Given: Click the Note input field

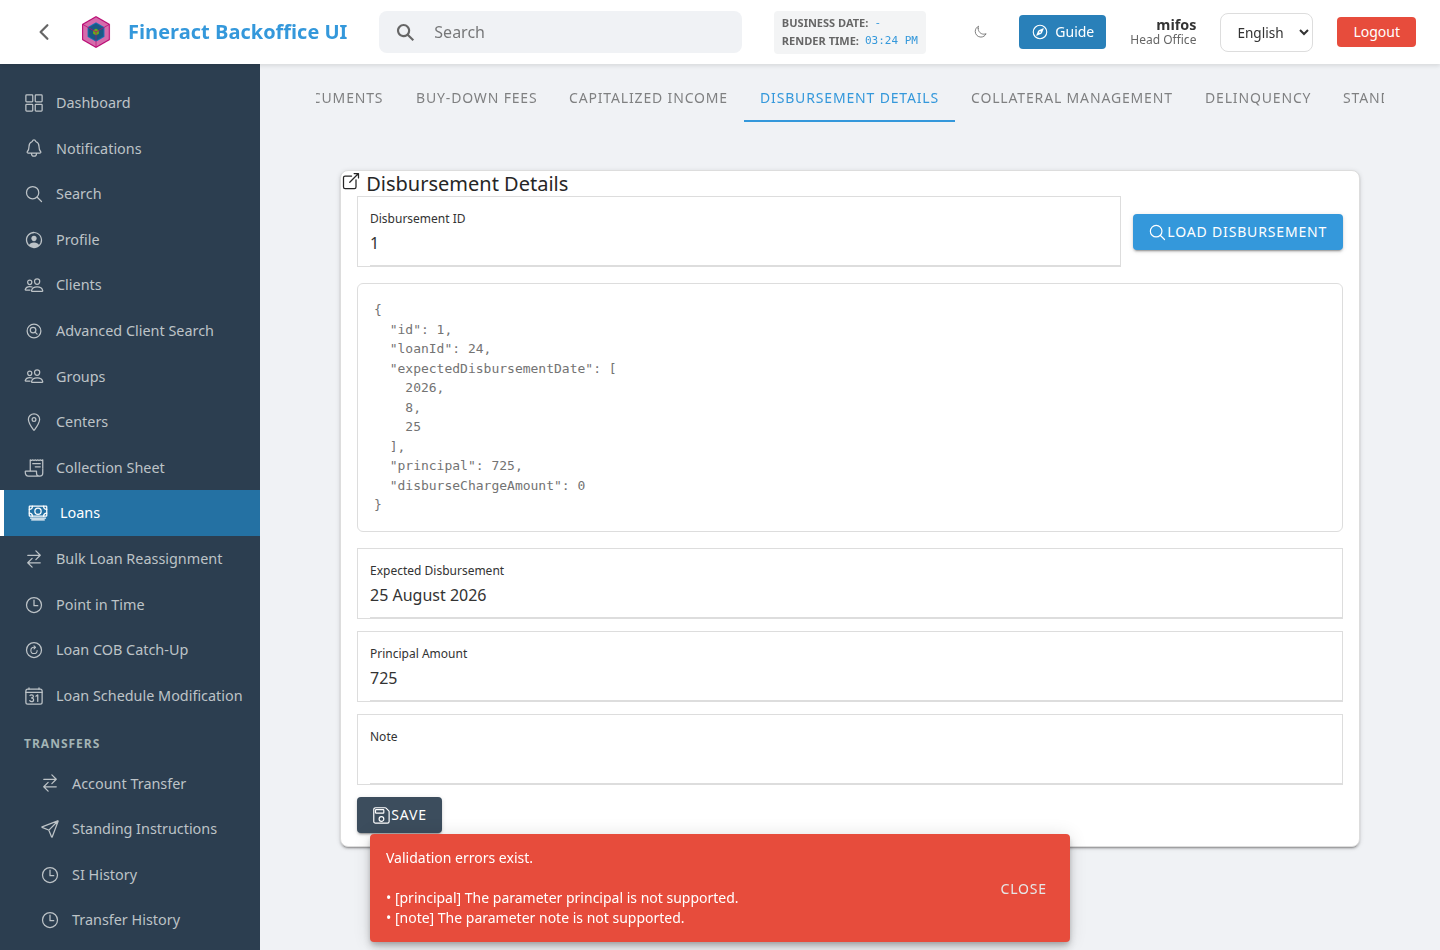Looking at the screenshot, I should click(x=850, y=750).
